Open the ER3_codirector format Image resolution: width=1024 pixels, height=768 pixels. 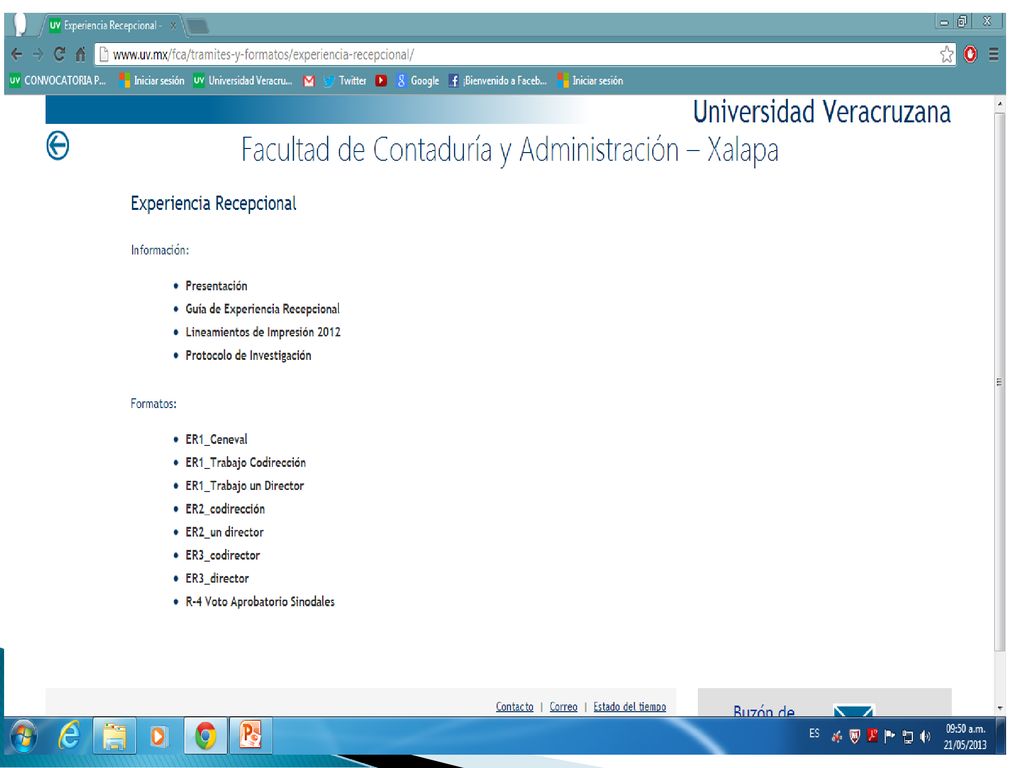[x=223, y=555]
